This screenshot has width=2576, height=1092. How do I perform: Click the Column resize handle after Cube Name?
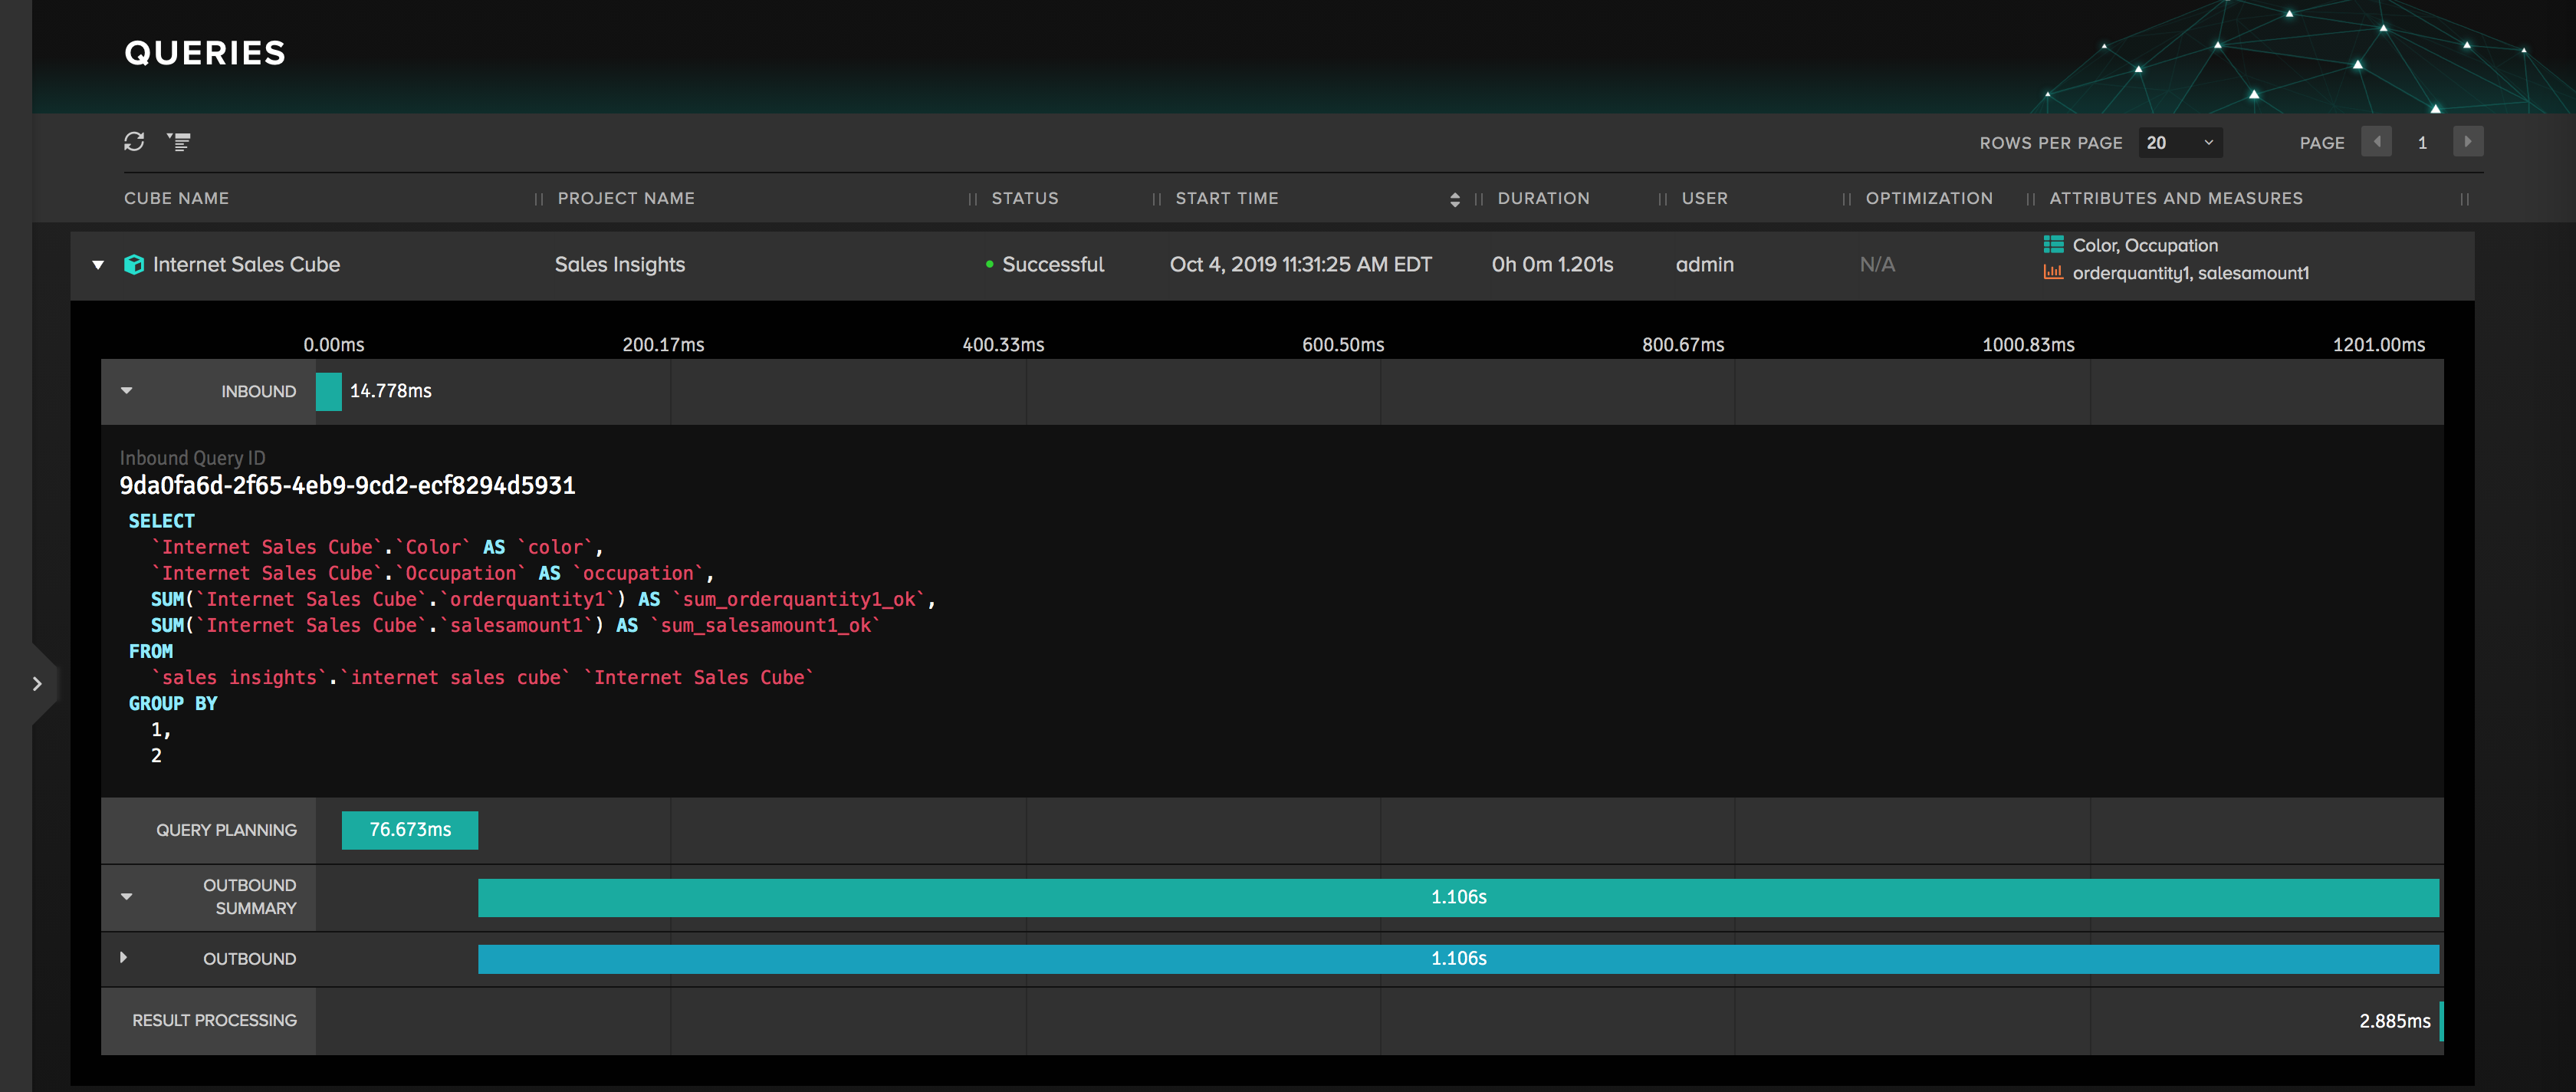[539, 200]
